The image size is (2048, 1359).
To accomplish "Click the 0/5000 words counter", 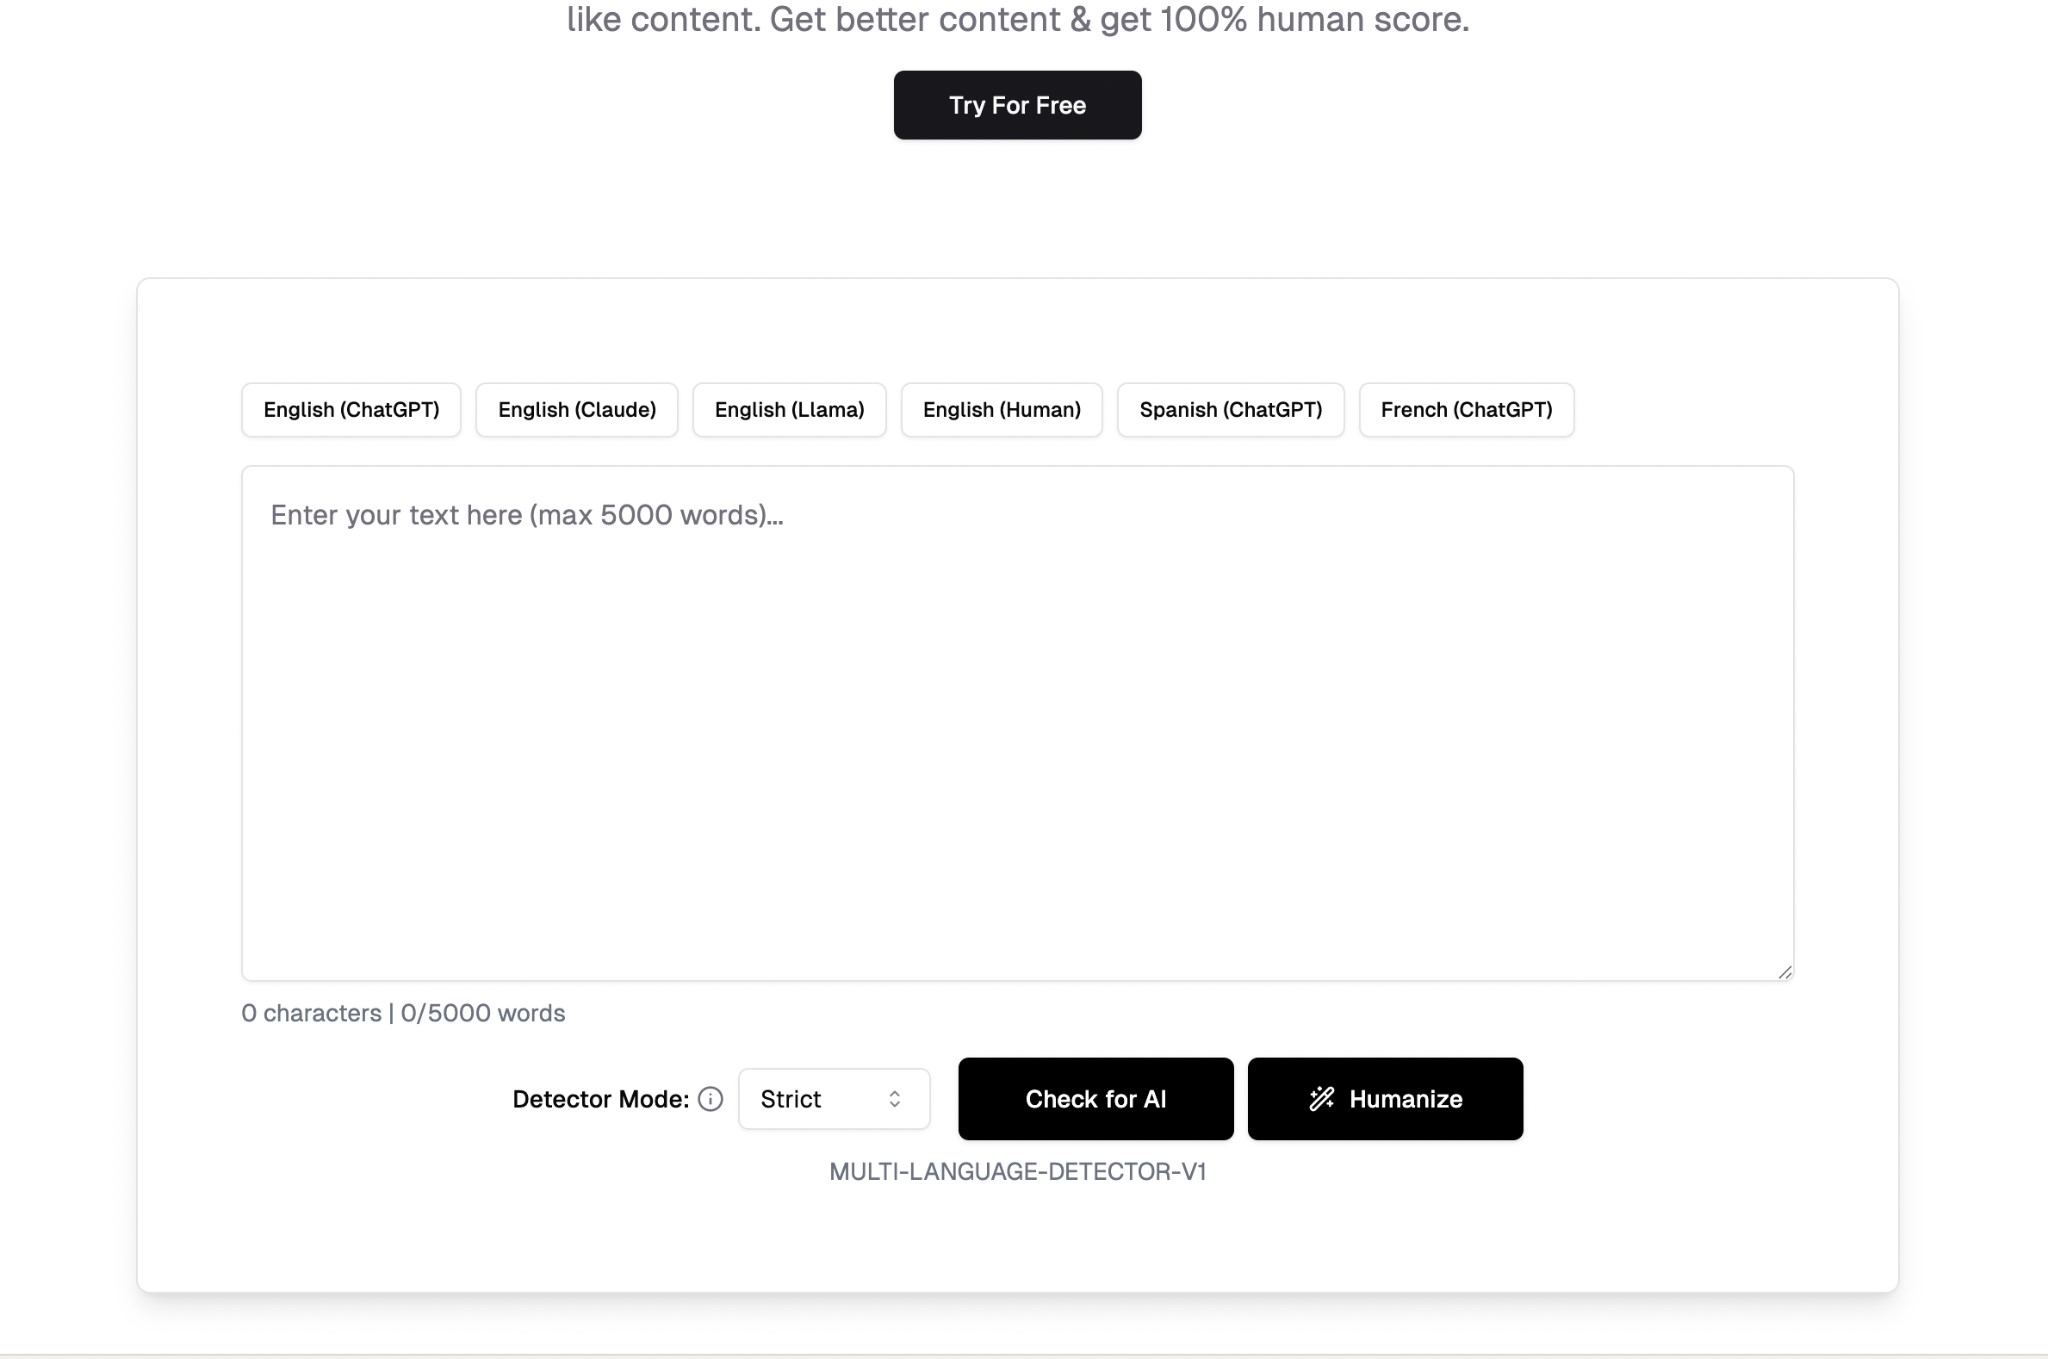I will click(x=483, y=1013).
